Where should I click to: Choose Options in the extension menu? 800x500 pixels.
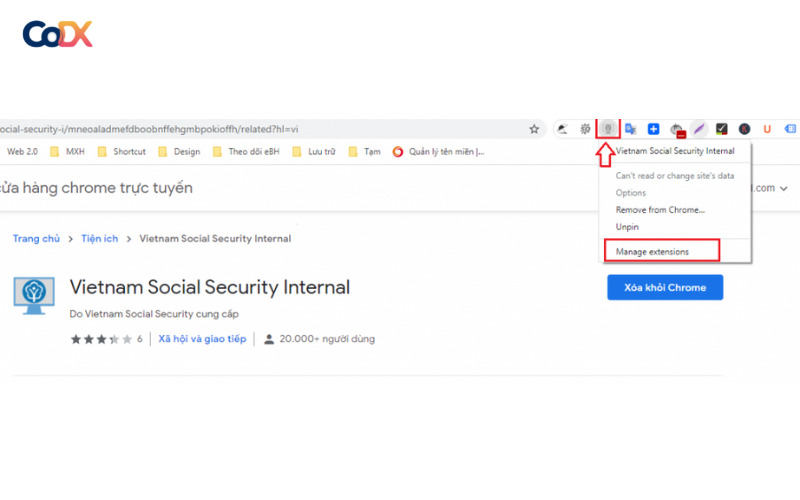click(631, 193)
